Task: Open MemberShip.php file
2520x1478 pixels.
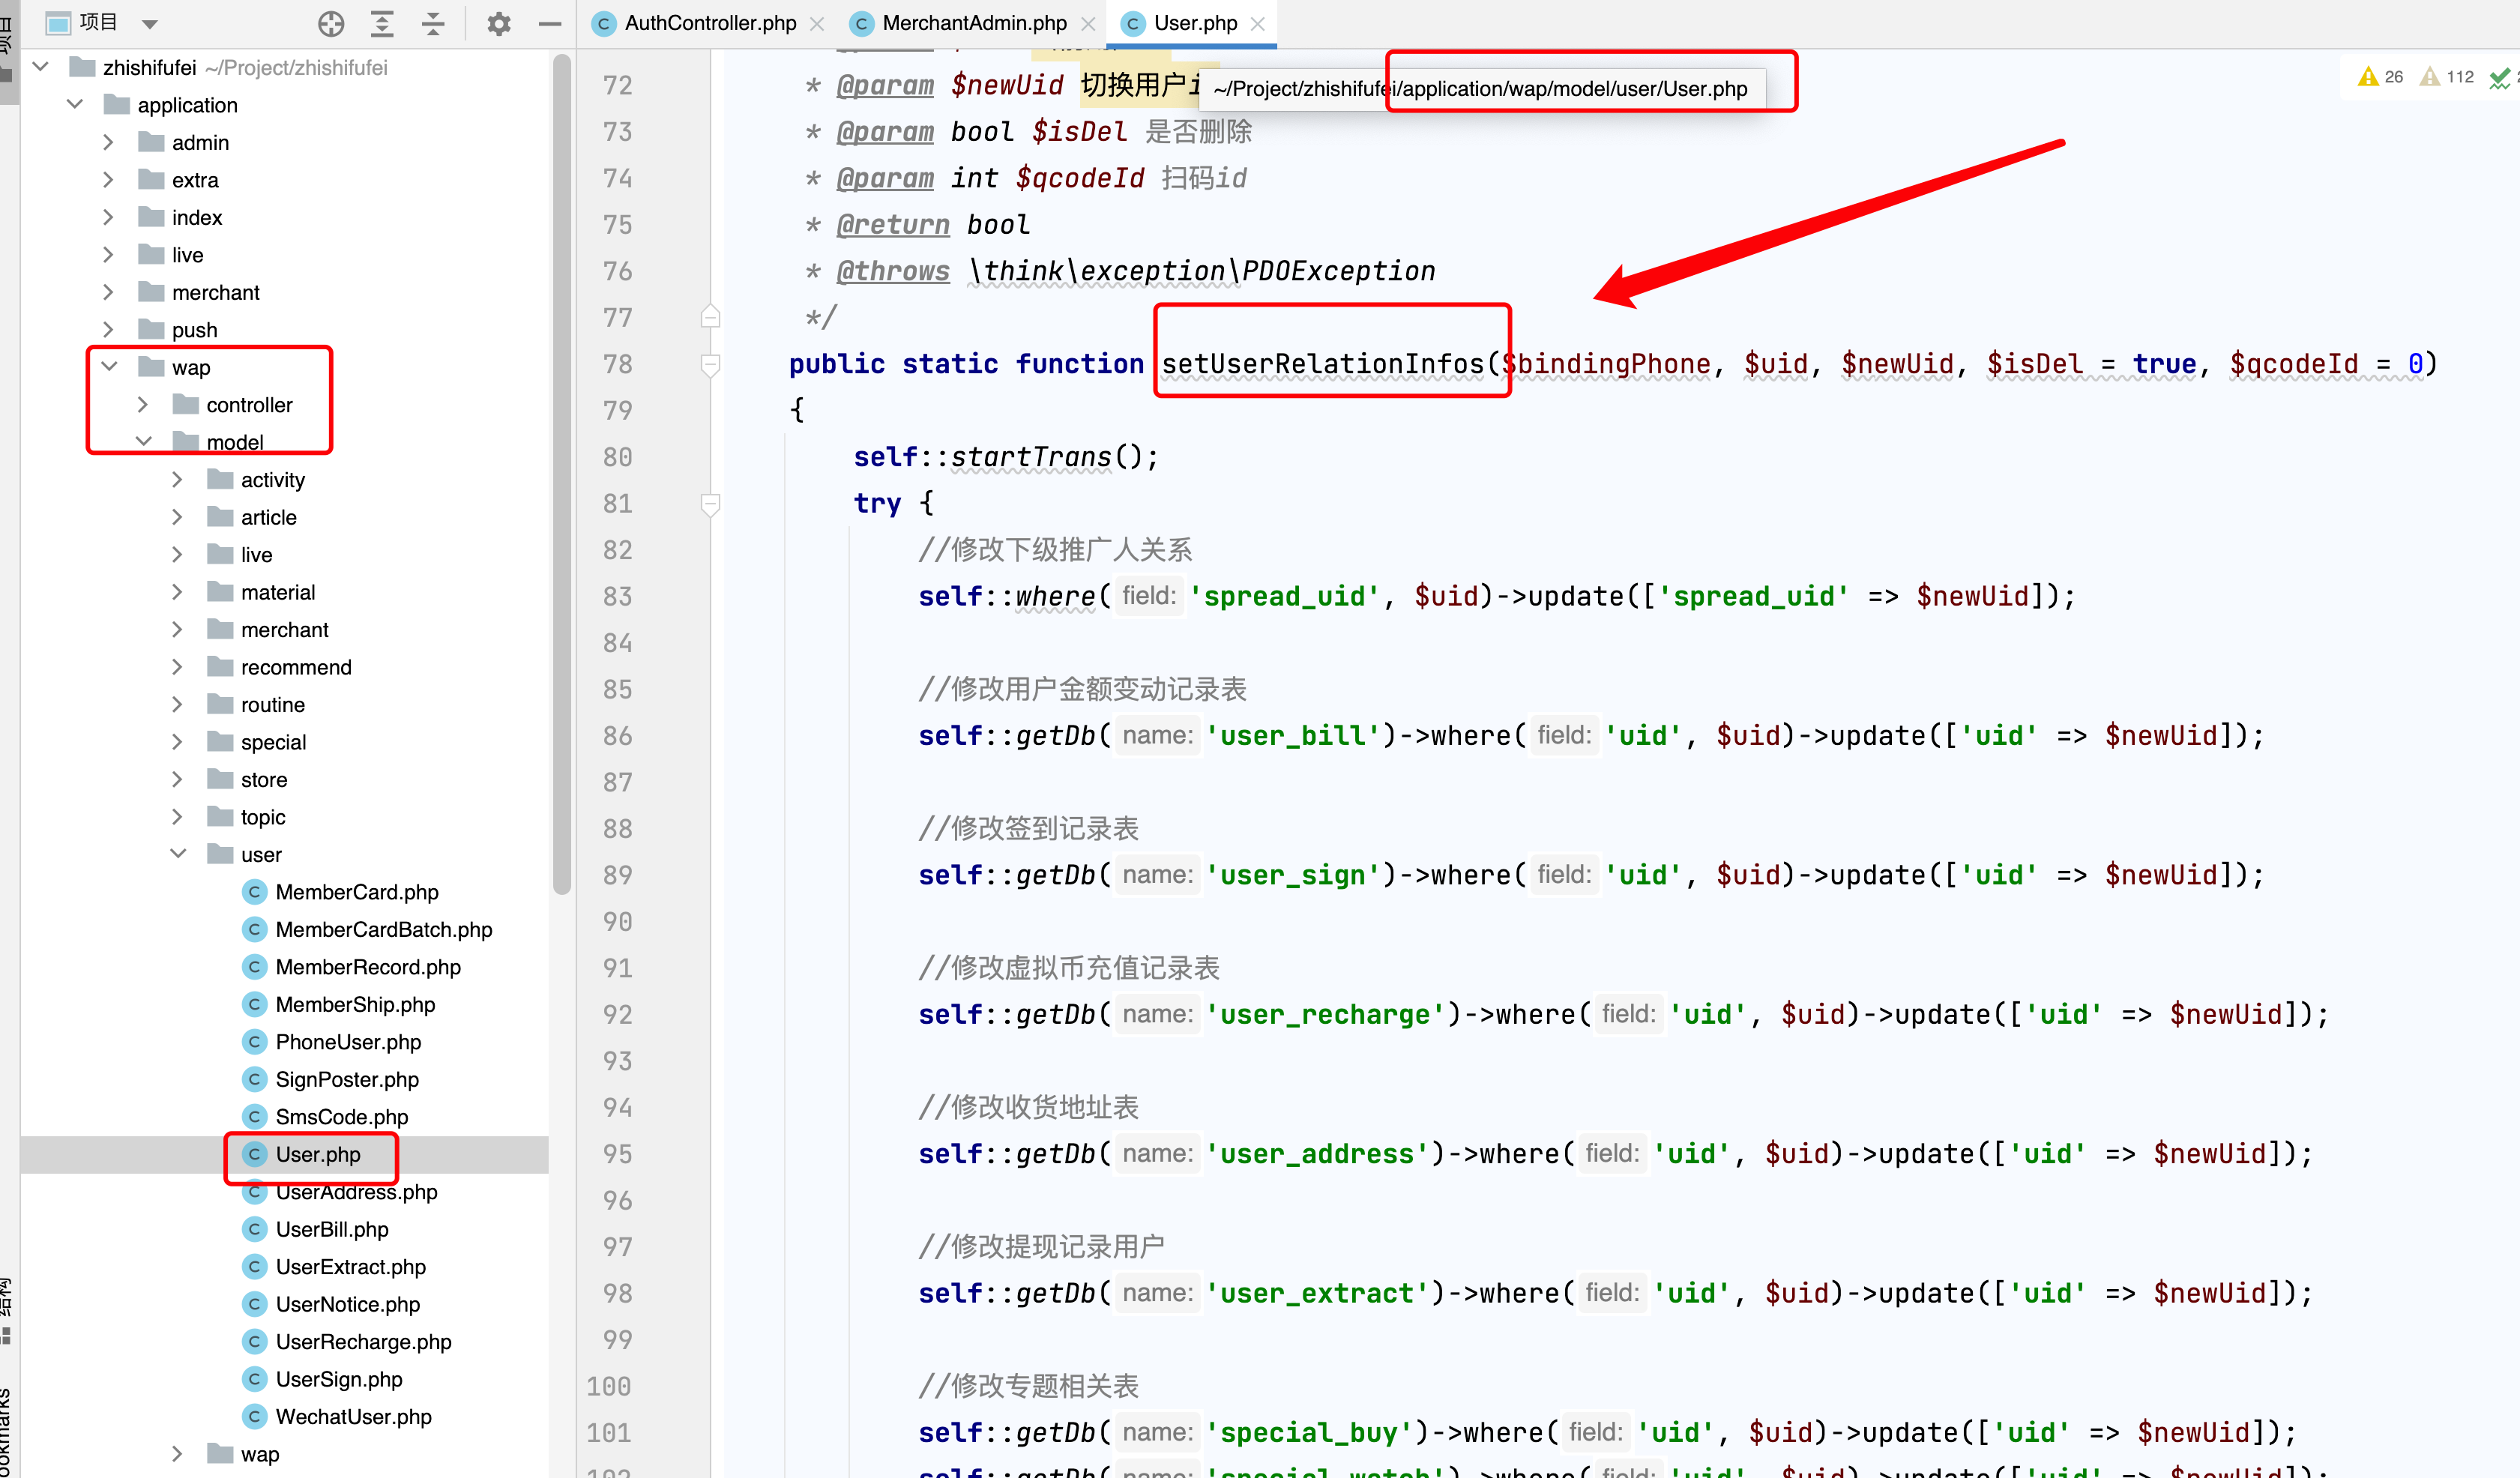Action: click(x=354, y=1004)
